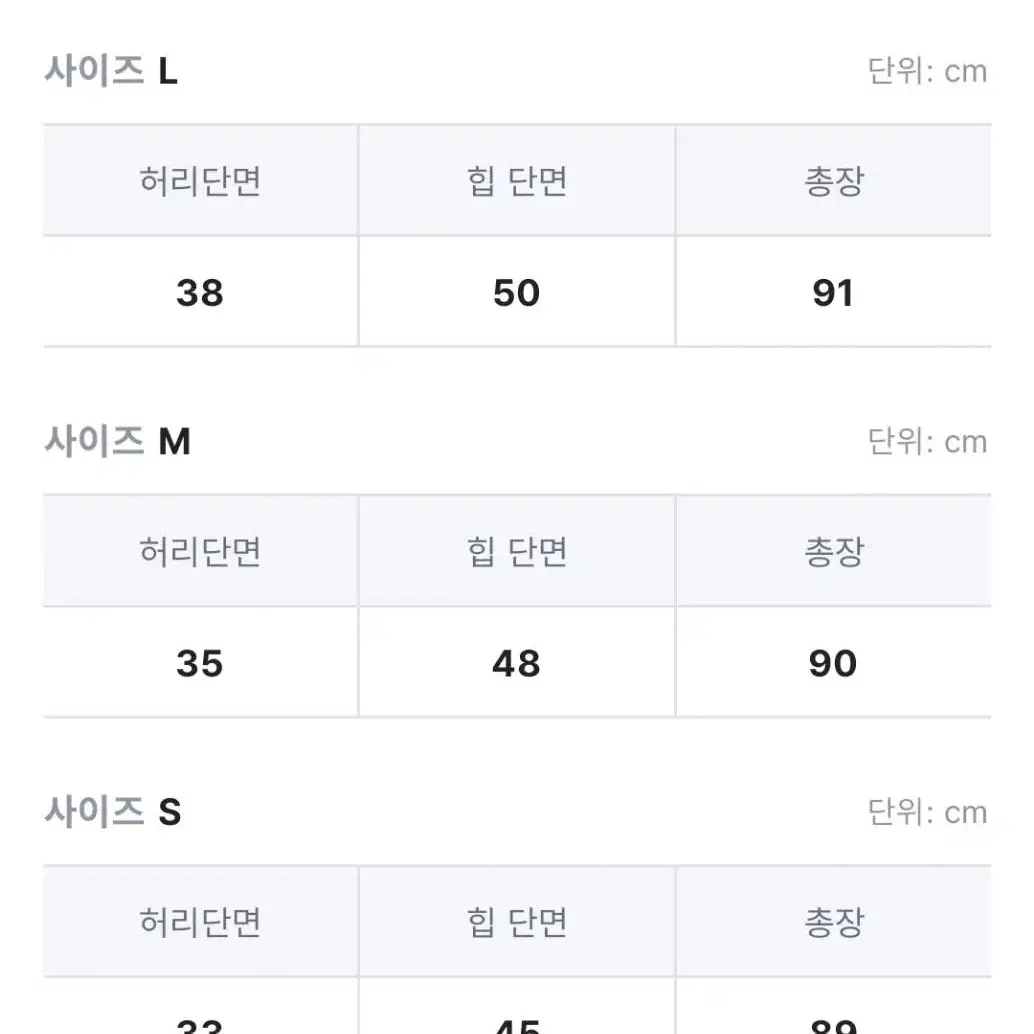
Task: Select the size L waist value 38
Action: (200, 293)
